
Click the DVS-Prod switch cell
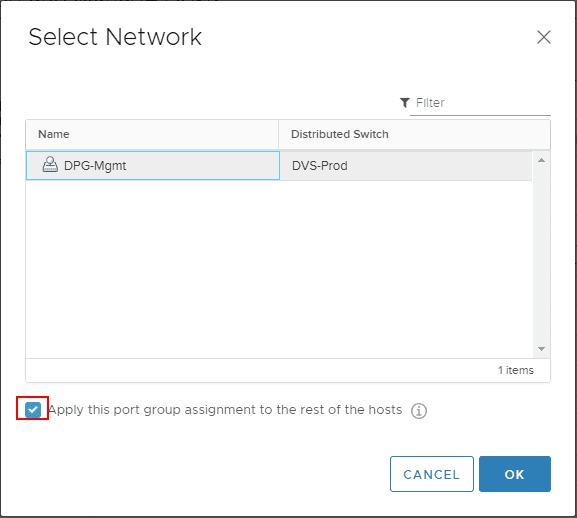tap(406, 166)
